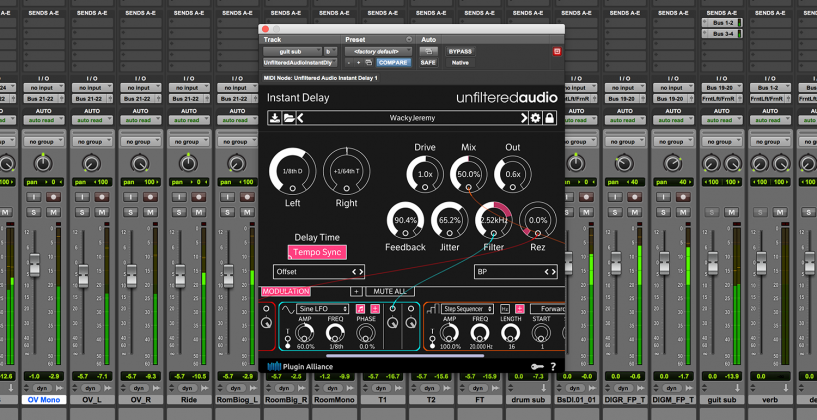Click modulation panel horizontal scrollbar
817x420 pixels.
click(x=405, y=356)
